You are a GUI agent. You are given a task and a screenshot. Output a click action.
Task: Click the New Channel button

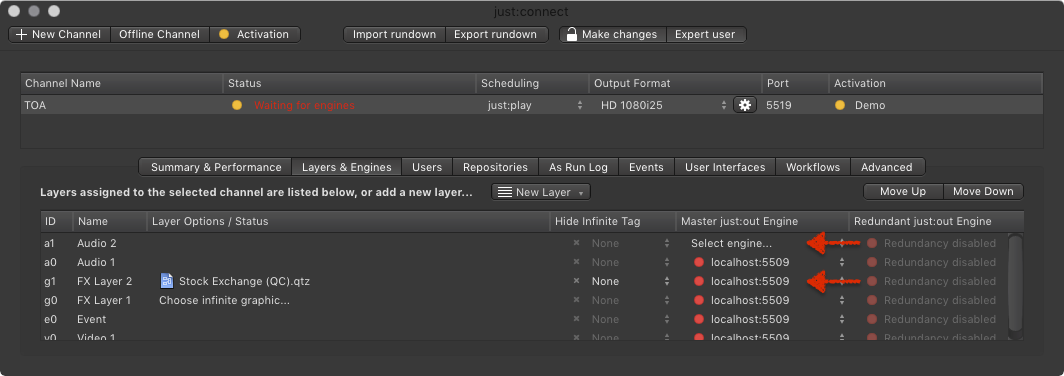[x=59, y=34]
